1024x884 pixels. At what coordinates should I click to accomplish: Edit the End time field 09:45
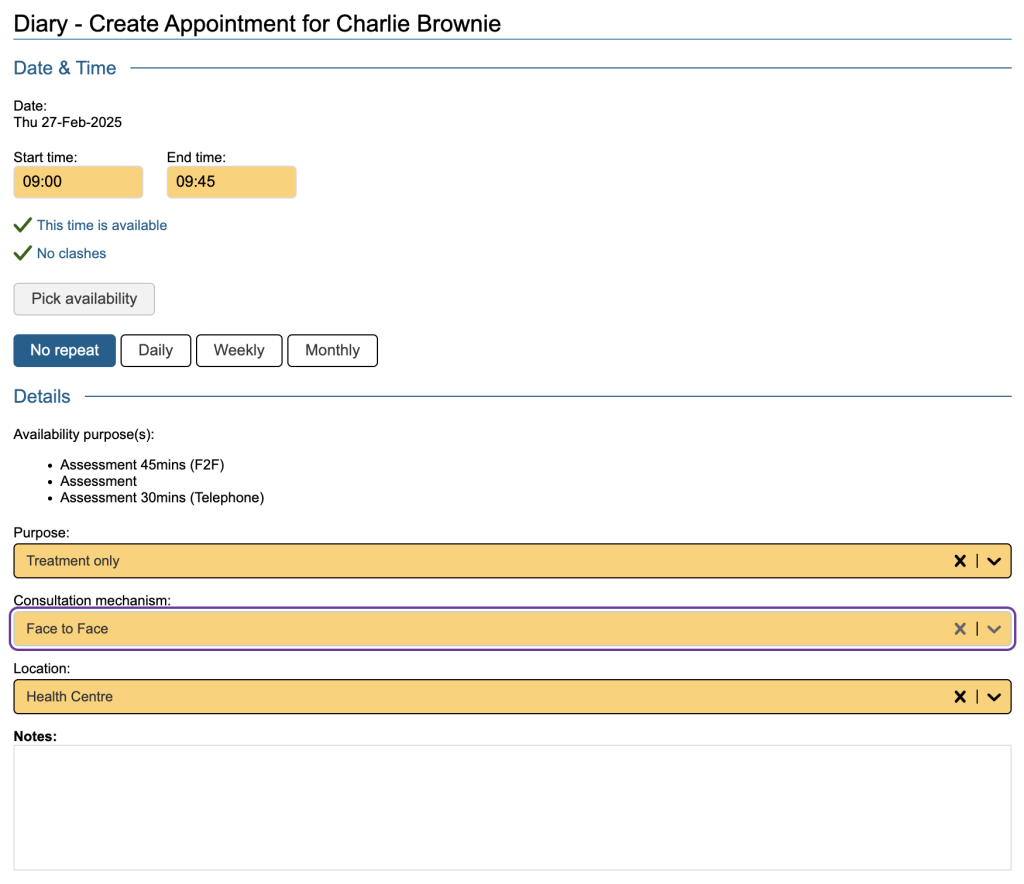click(231, 182)
